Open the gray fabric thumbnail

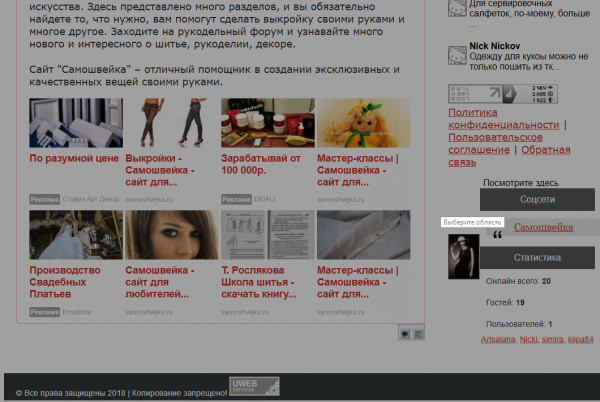[x=364, y=235]
